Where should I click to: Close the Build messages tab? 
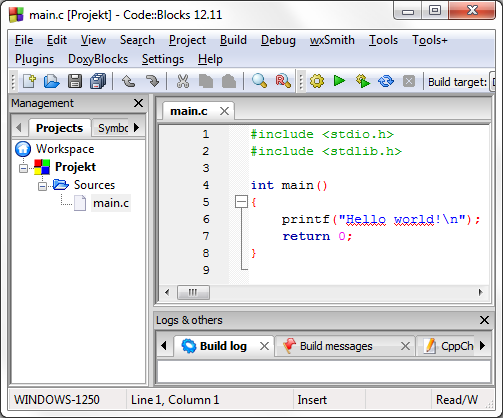click(405, 346)
